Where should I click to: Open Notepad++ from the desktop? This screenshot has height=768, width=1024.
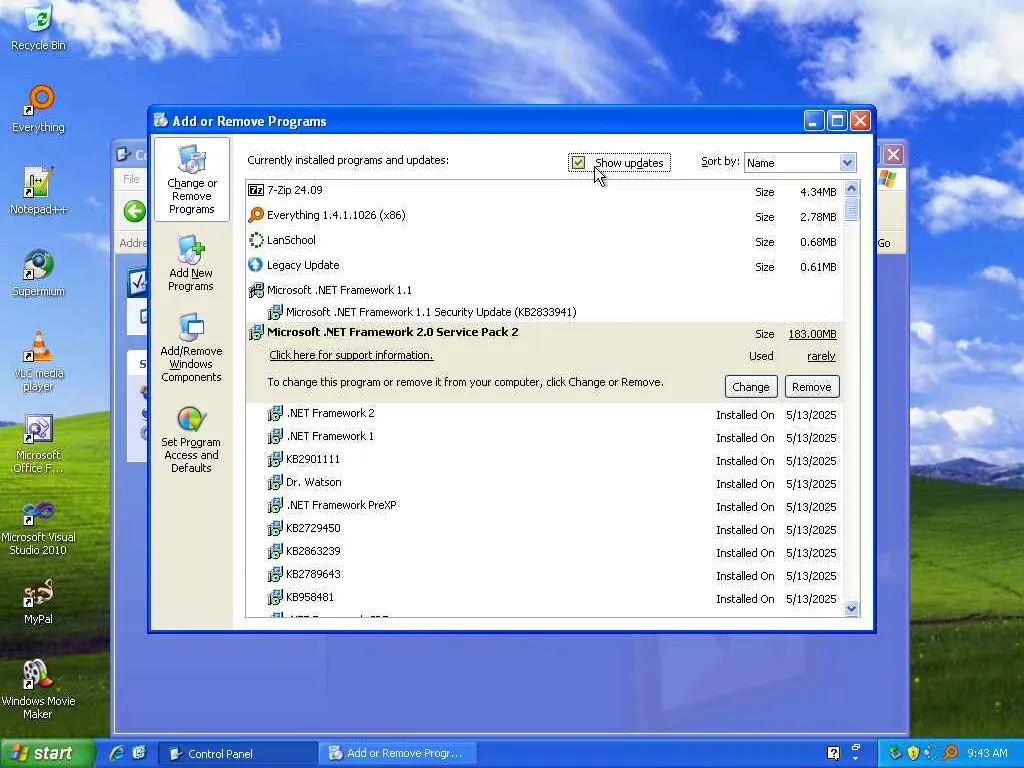(x=38, y=191)
